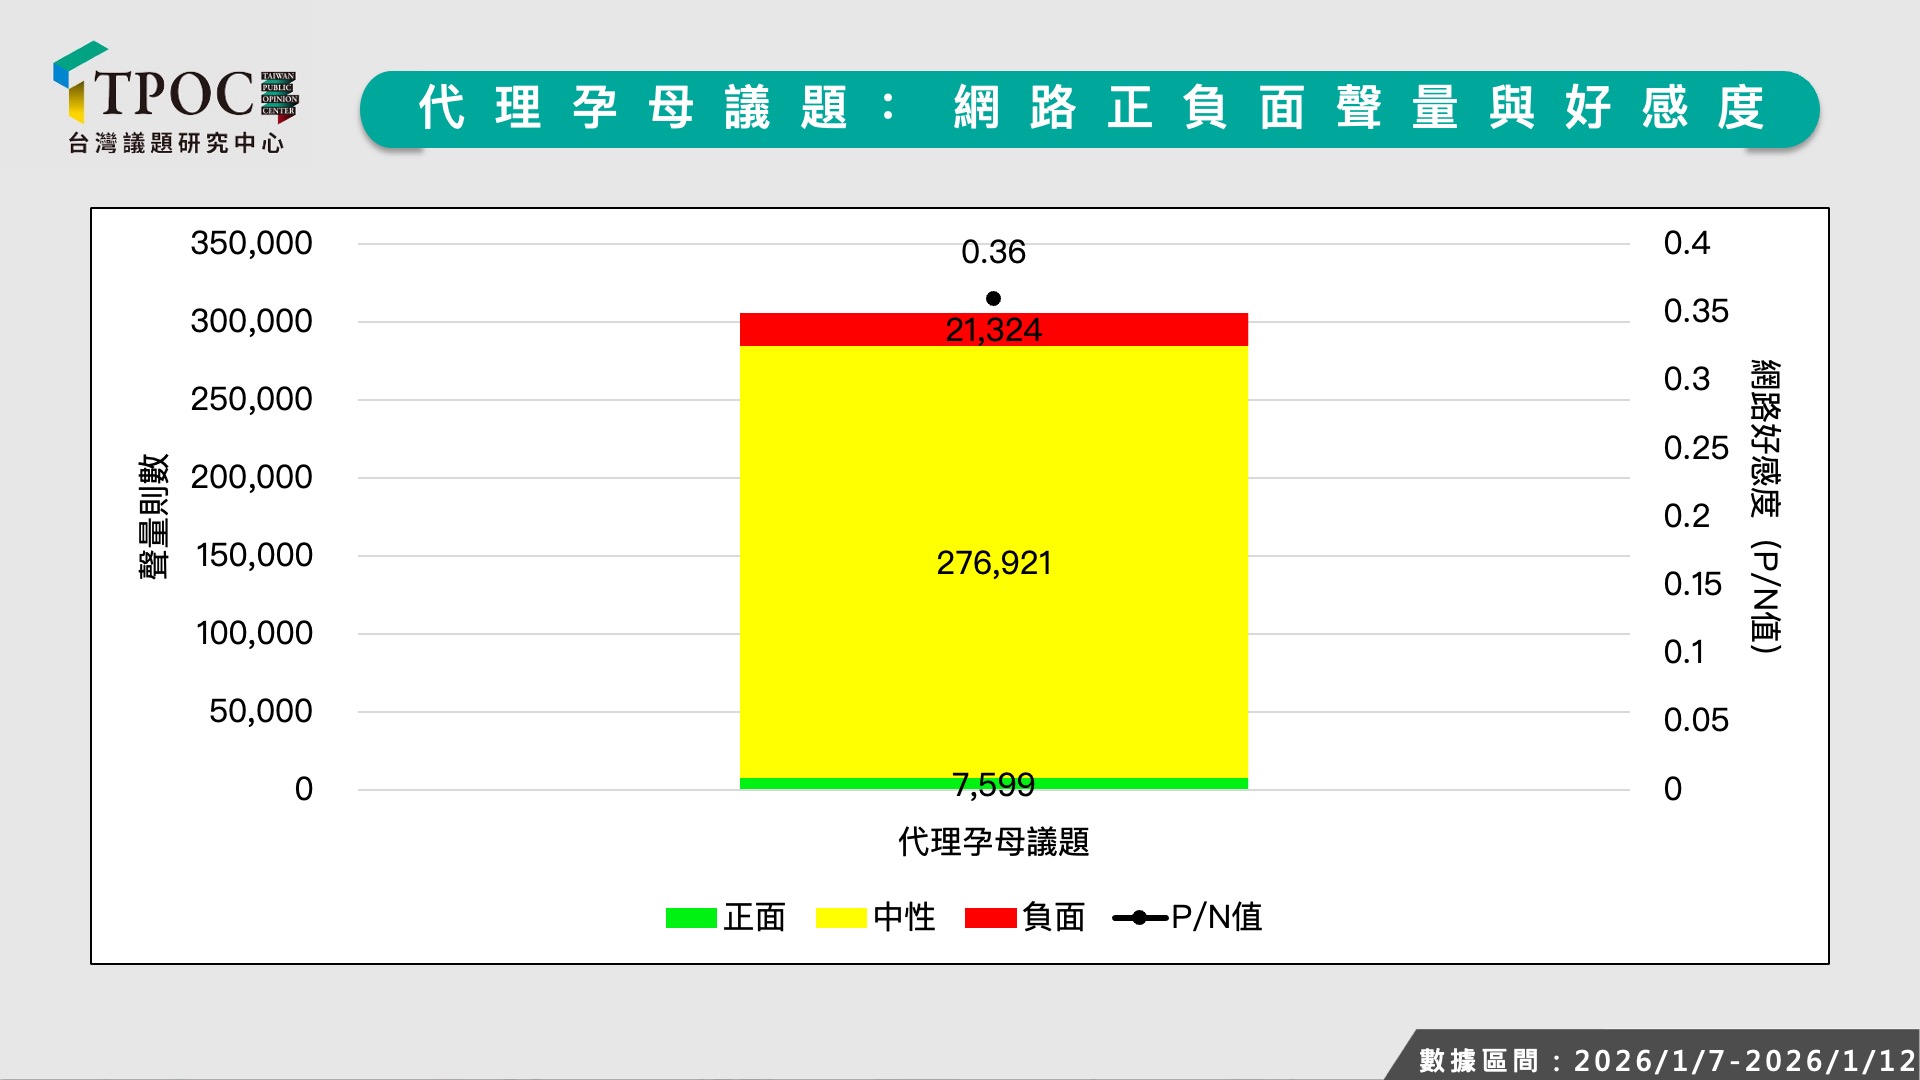Click the red 負面 legend swatch
This screenshot has height=1080, width=1920.
click(x=990, y=918)
